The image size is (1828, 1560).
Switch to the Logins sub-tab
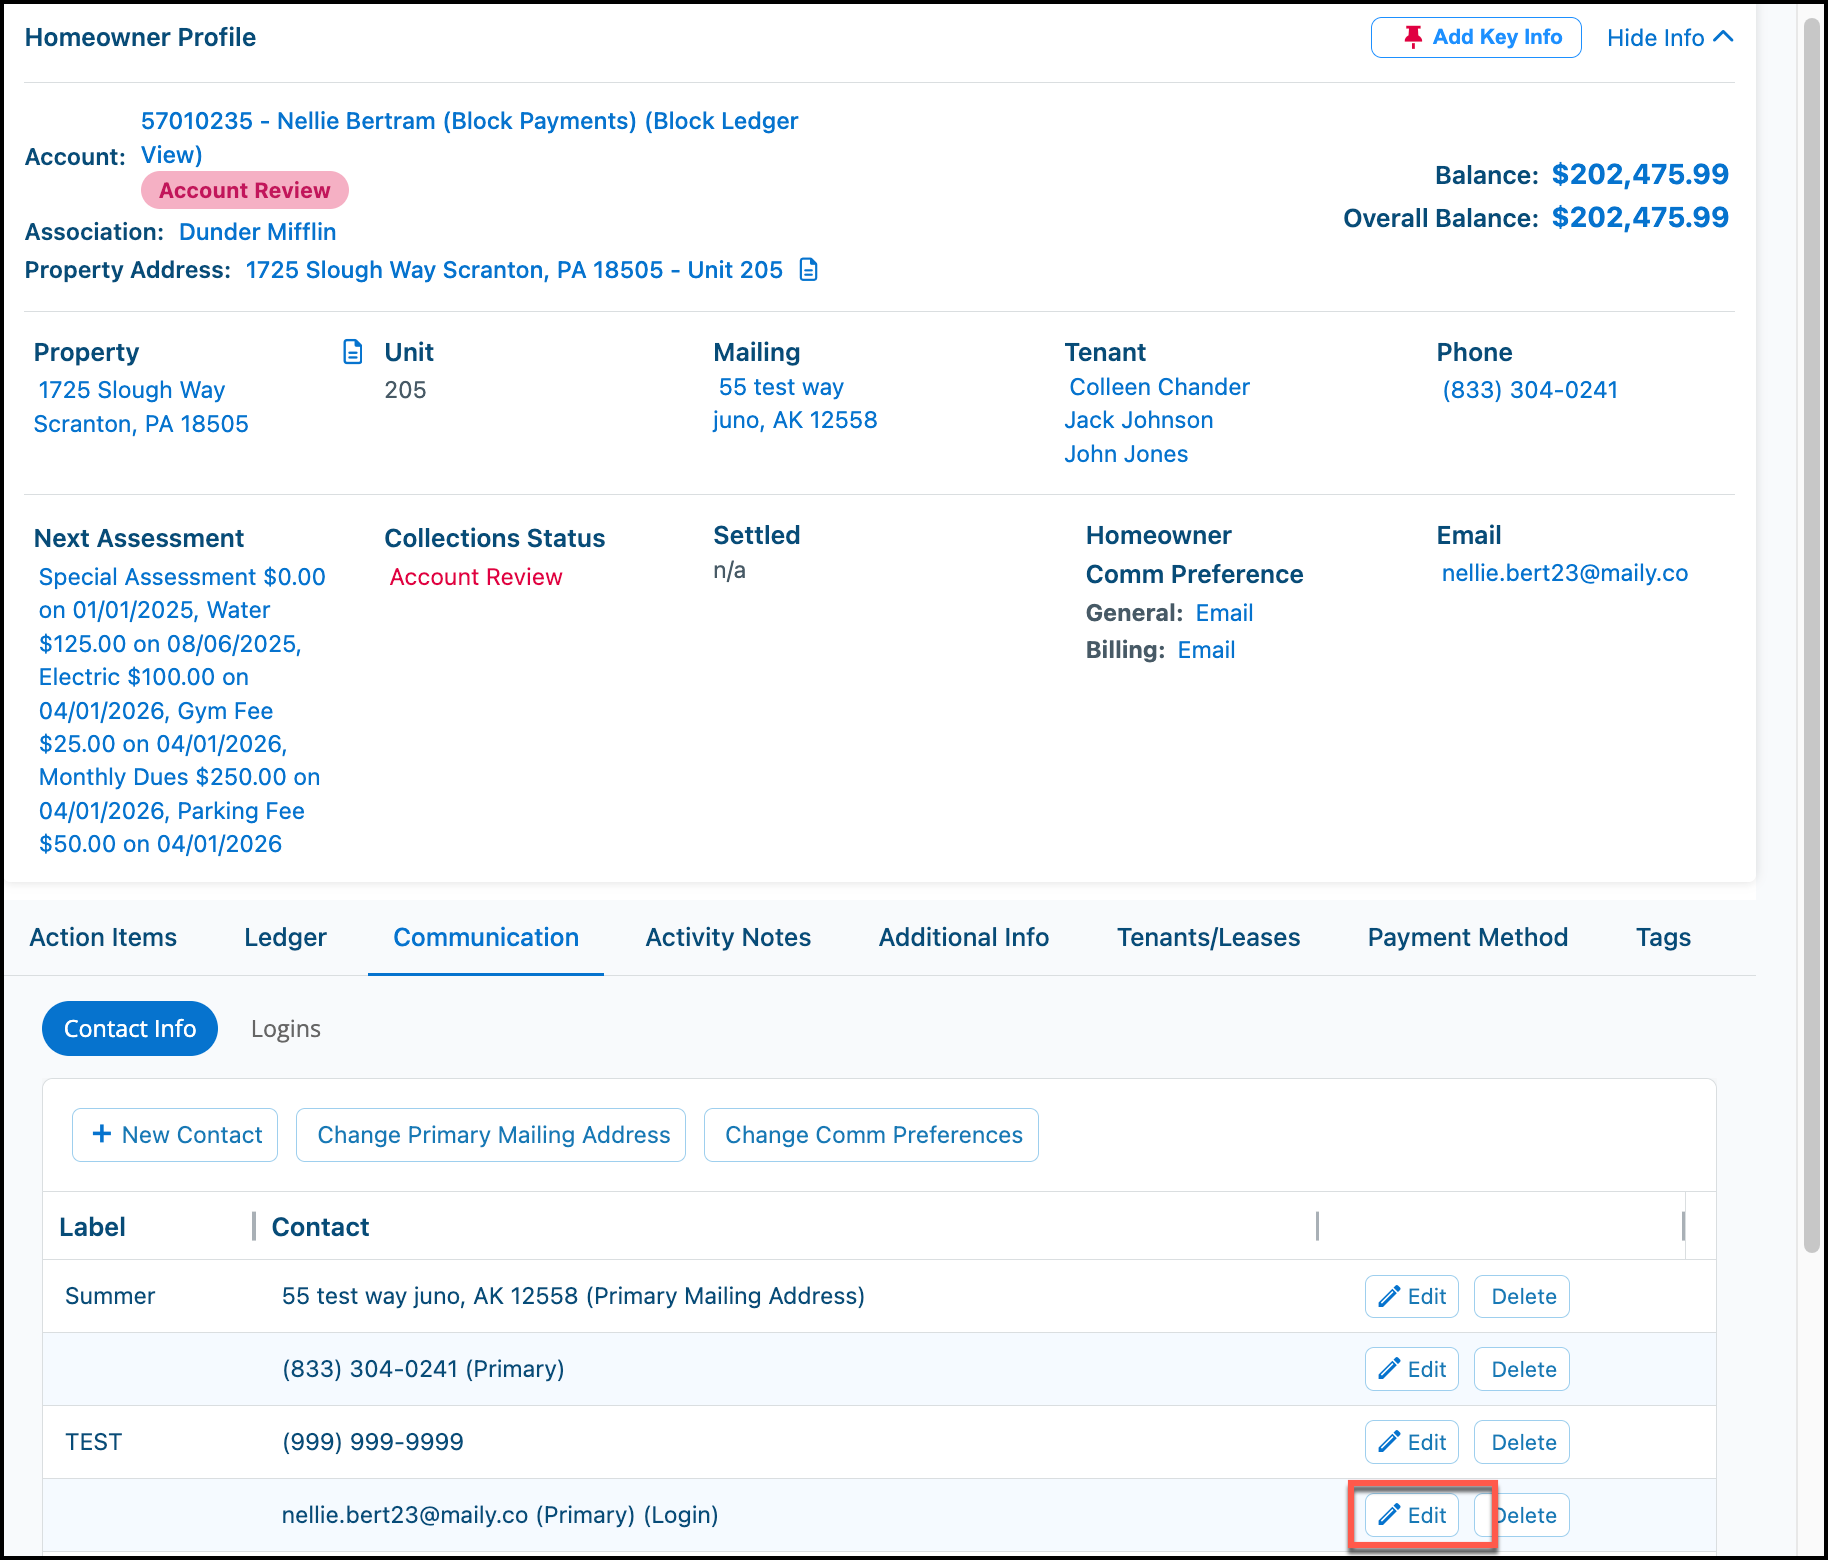point(286,1029)
